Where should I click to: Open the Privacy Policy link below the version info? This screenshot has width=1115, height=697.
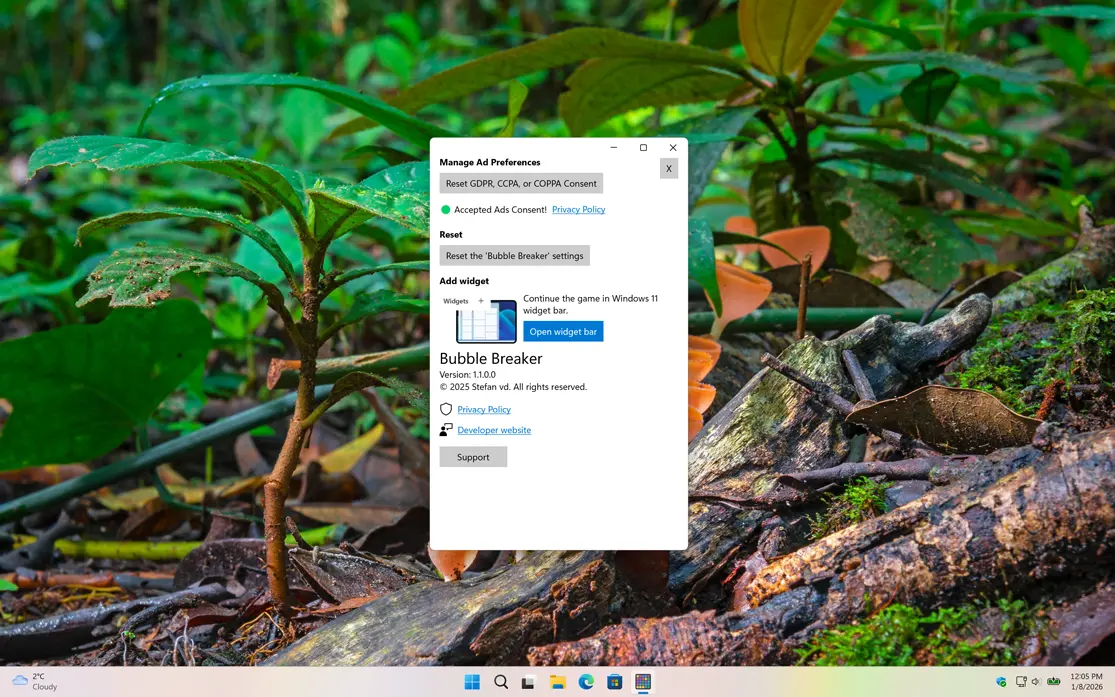[x=484, y=410]
